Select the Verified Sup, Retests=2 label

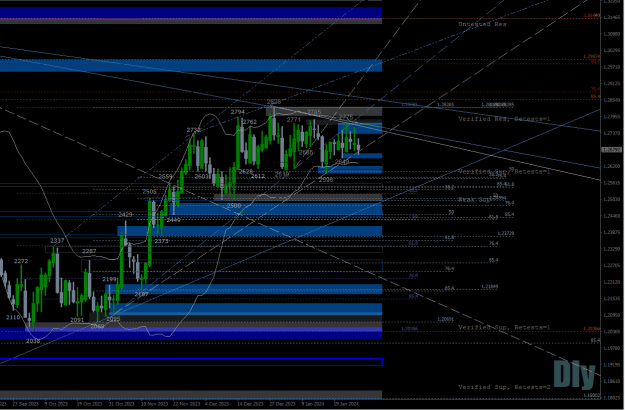tap(504, 387)
